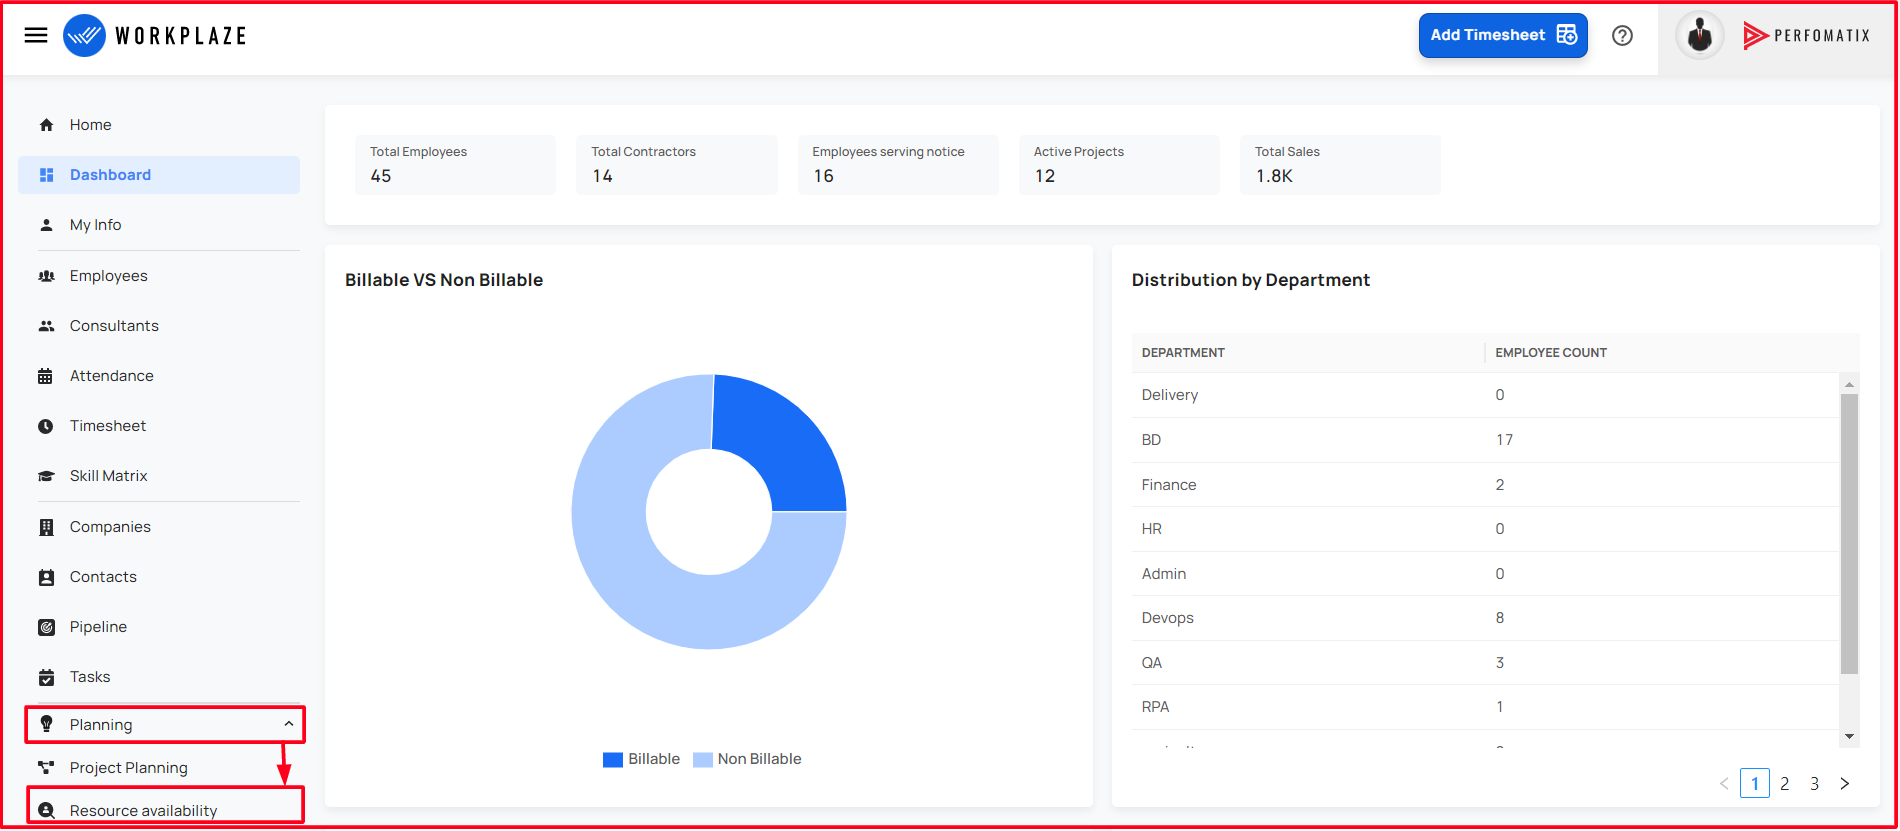This screenshot has width=1900, height=831.
Task: Open the user profile avatar
Action: 1699,36
